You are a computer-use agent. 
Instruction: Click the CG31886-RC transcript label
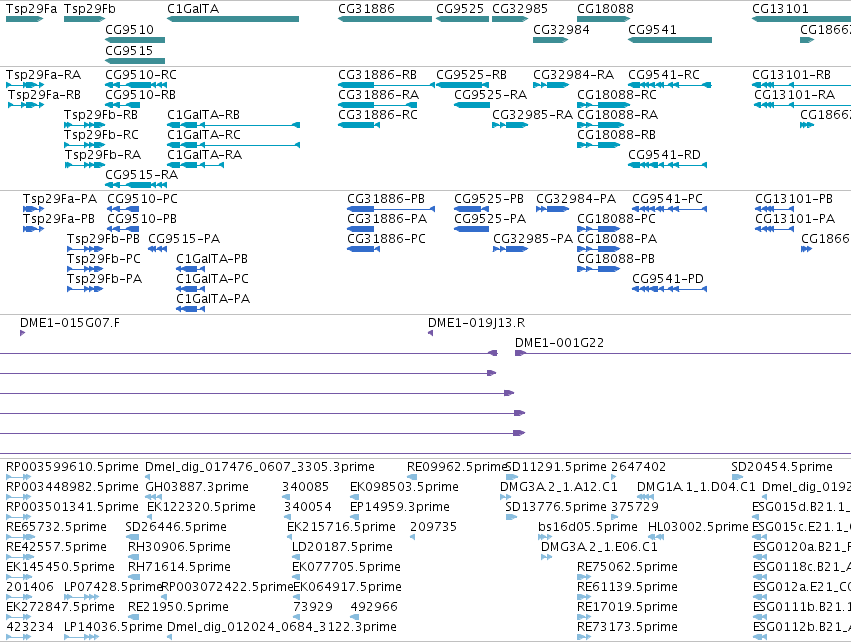pos(378,115)
